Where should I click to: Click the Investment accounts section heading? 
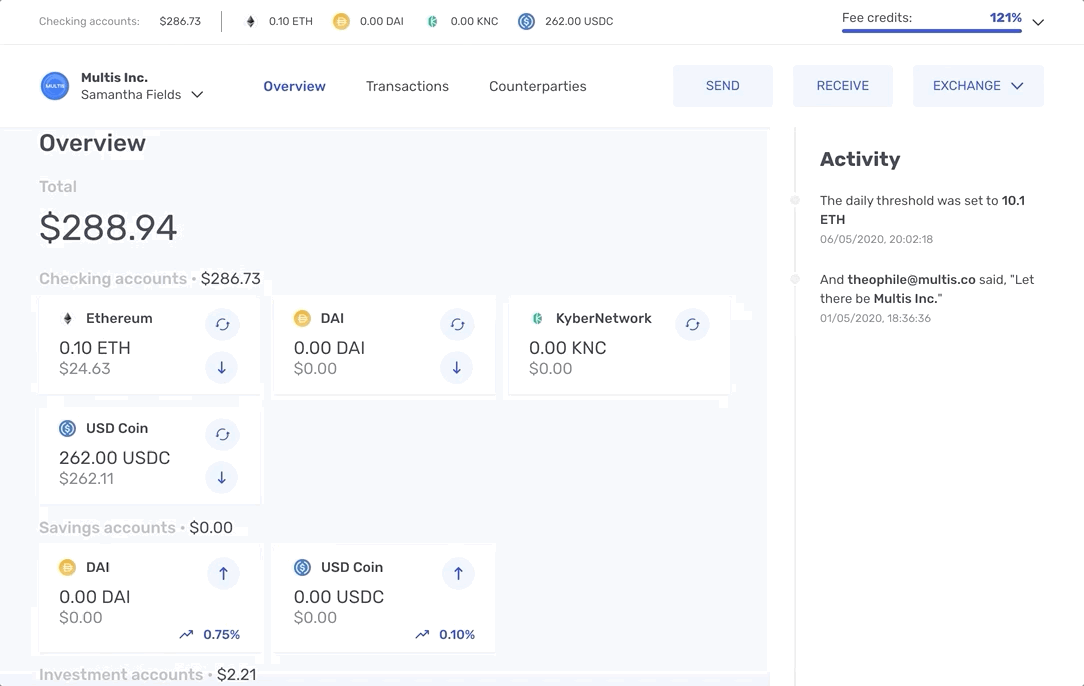121,674
